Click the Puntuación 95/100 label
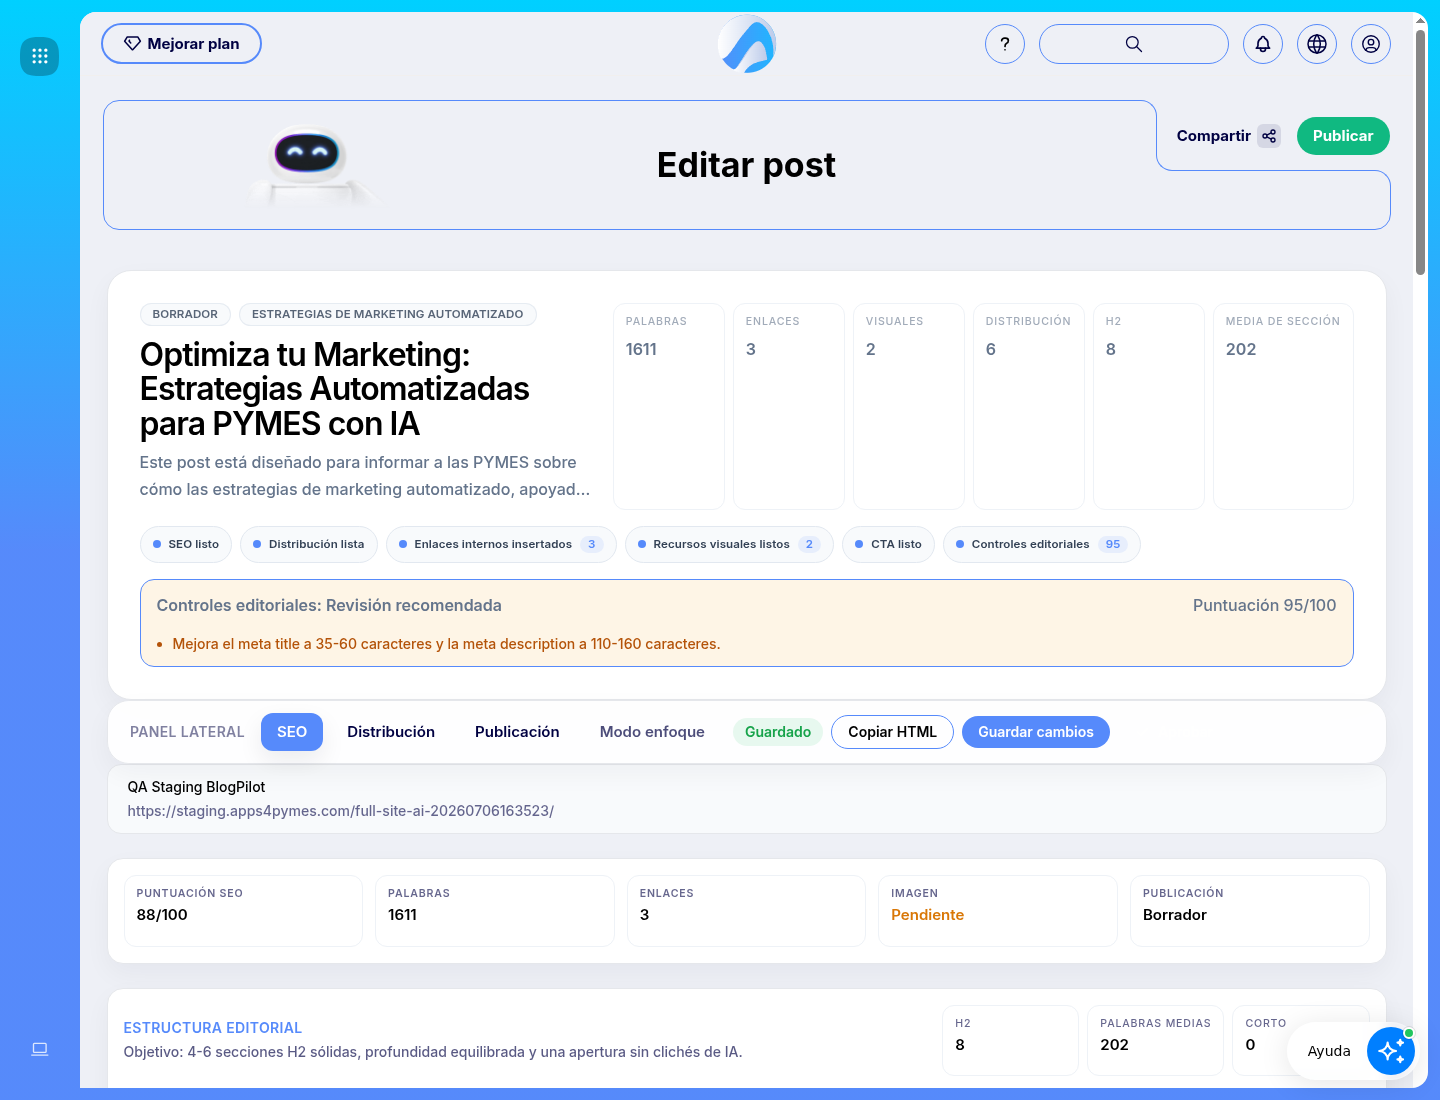 (1264, 606)
